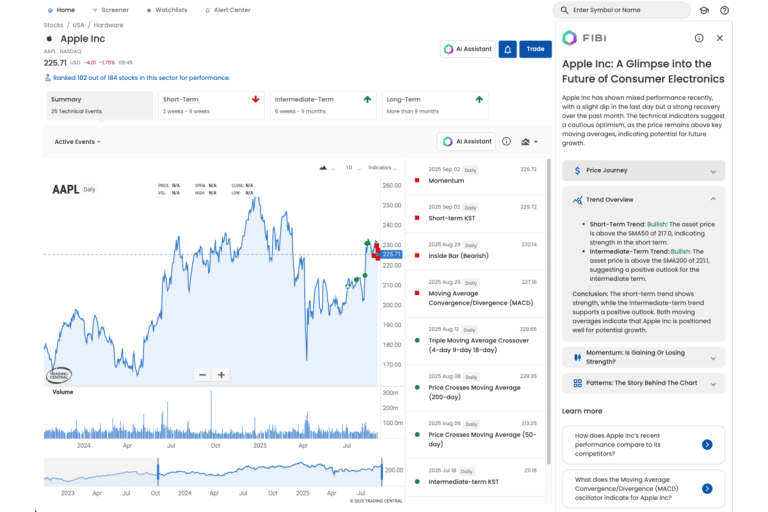The height and width of the screenshot is (512, 768).
Task: Click the Trend Overview chart icon
Action: [x=577, y=200]
